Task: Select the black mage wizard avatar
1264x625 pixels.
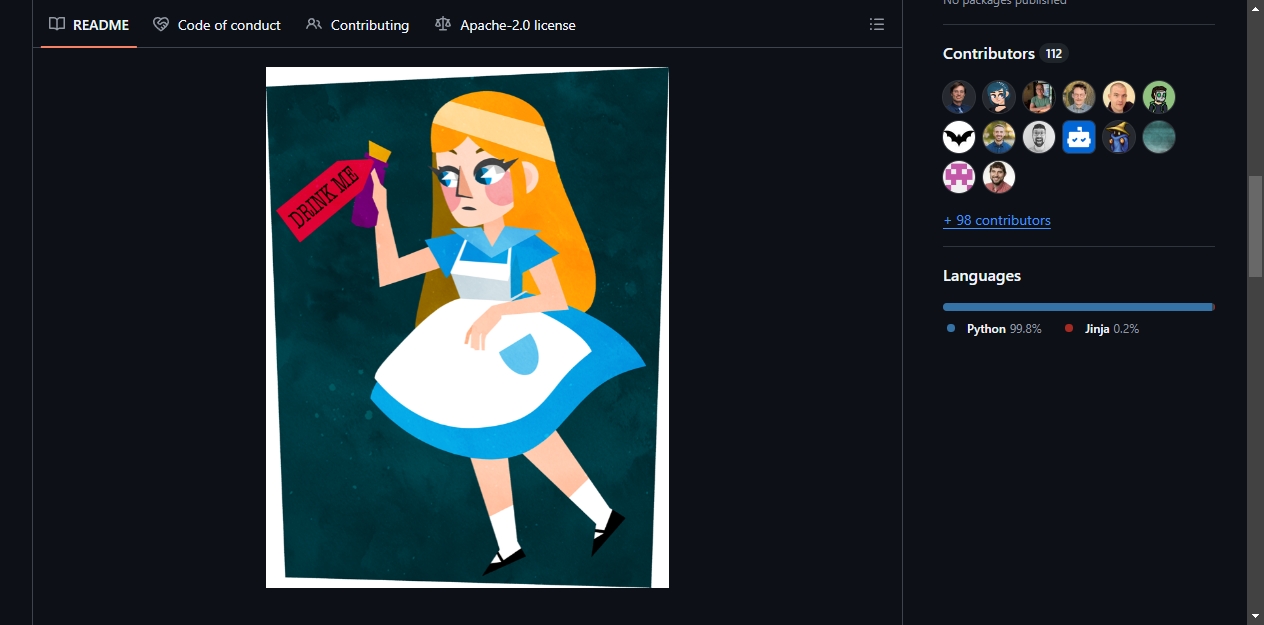Action: [x=1119, y=137]
